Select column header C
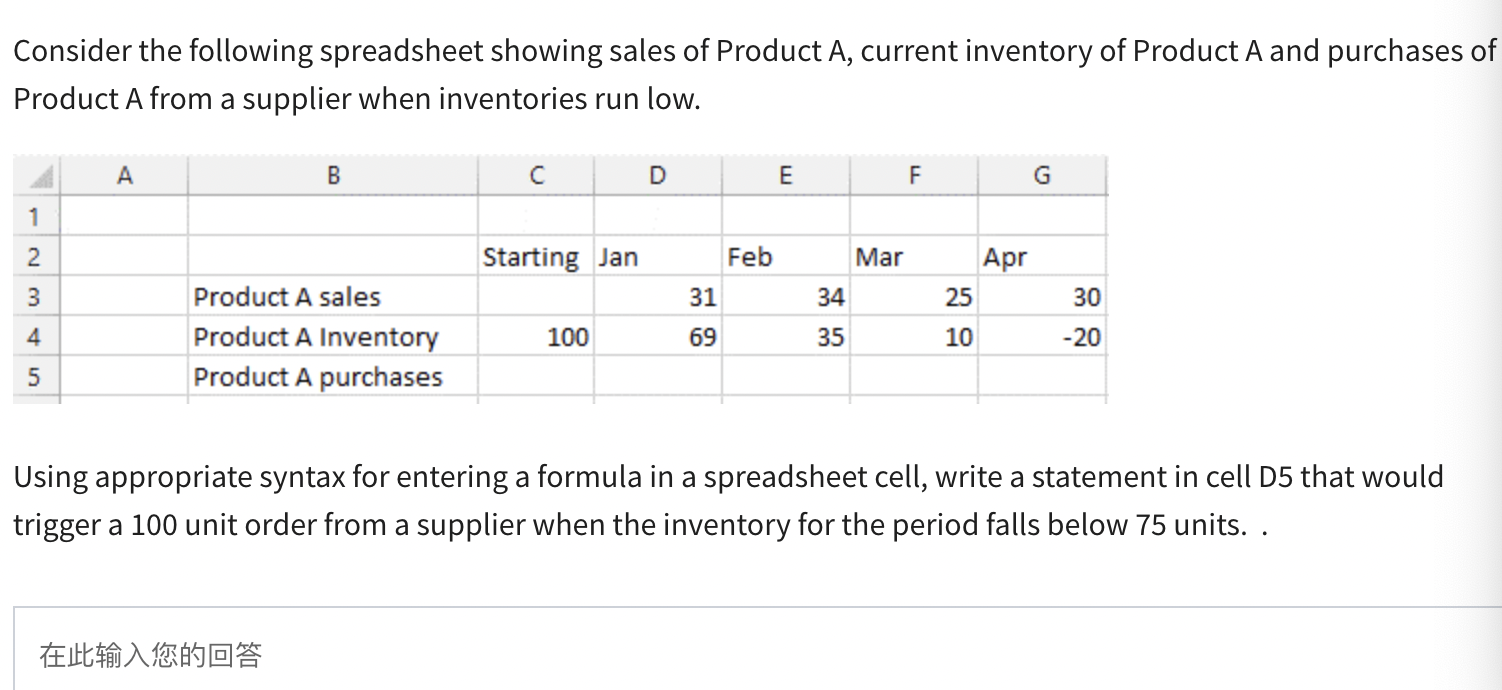1502x690 pixels. tap(538, 175)
